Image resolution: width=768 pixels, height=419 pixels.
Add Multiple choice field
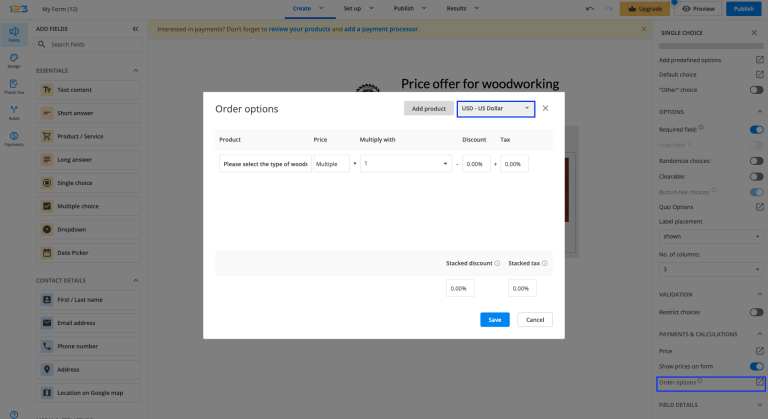[88, 206]
